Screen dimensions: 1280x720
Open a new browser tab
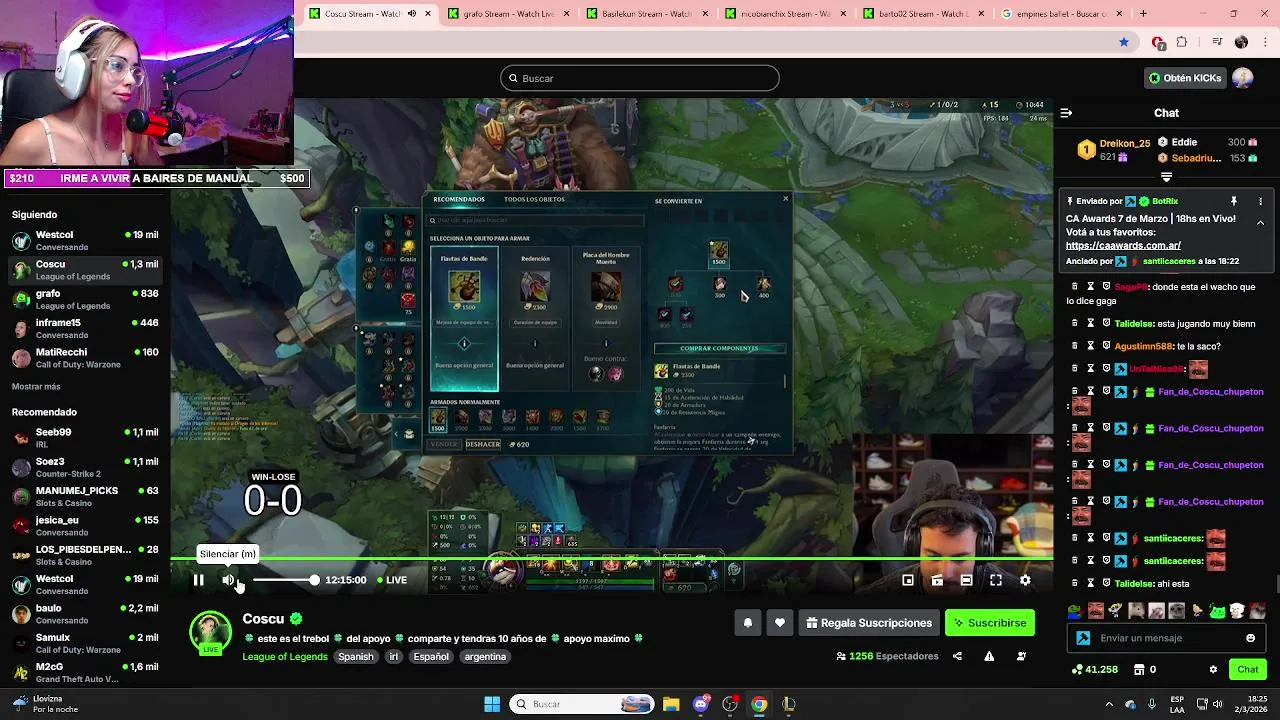pyautogui.click(x=1143, y=14)
